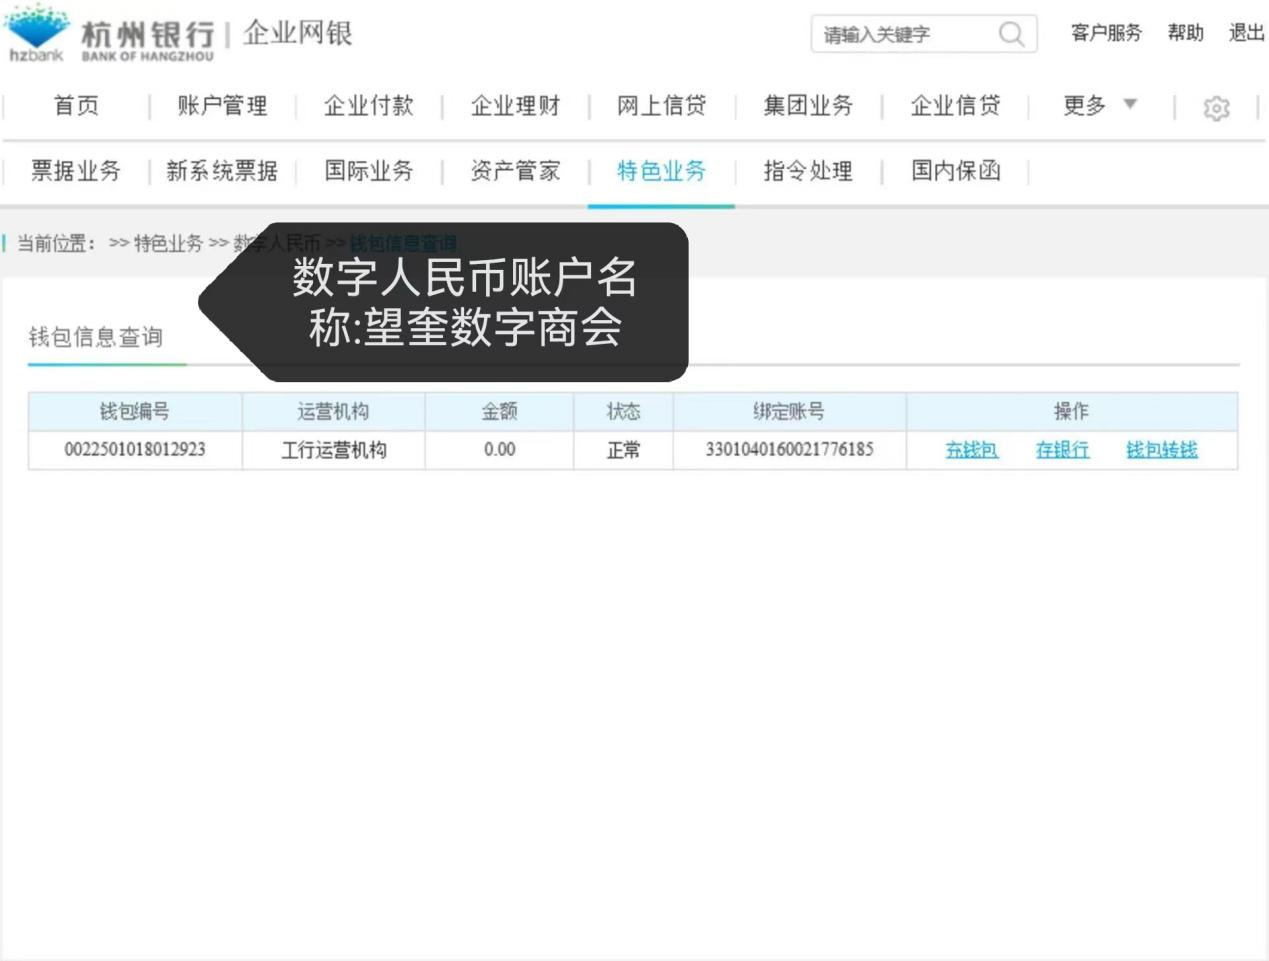Click the 钱包编号 column header
The width and height of the screenshot is (1269, 961).
click(135, 411)
